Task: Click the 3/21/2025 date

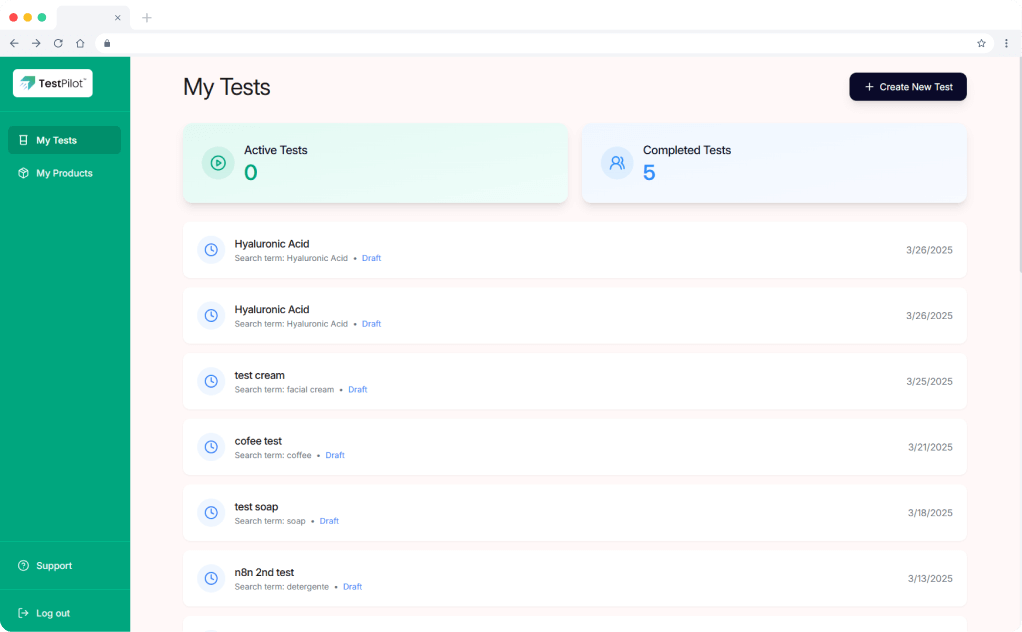Action: point(930,447)
